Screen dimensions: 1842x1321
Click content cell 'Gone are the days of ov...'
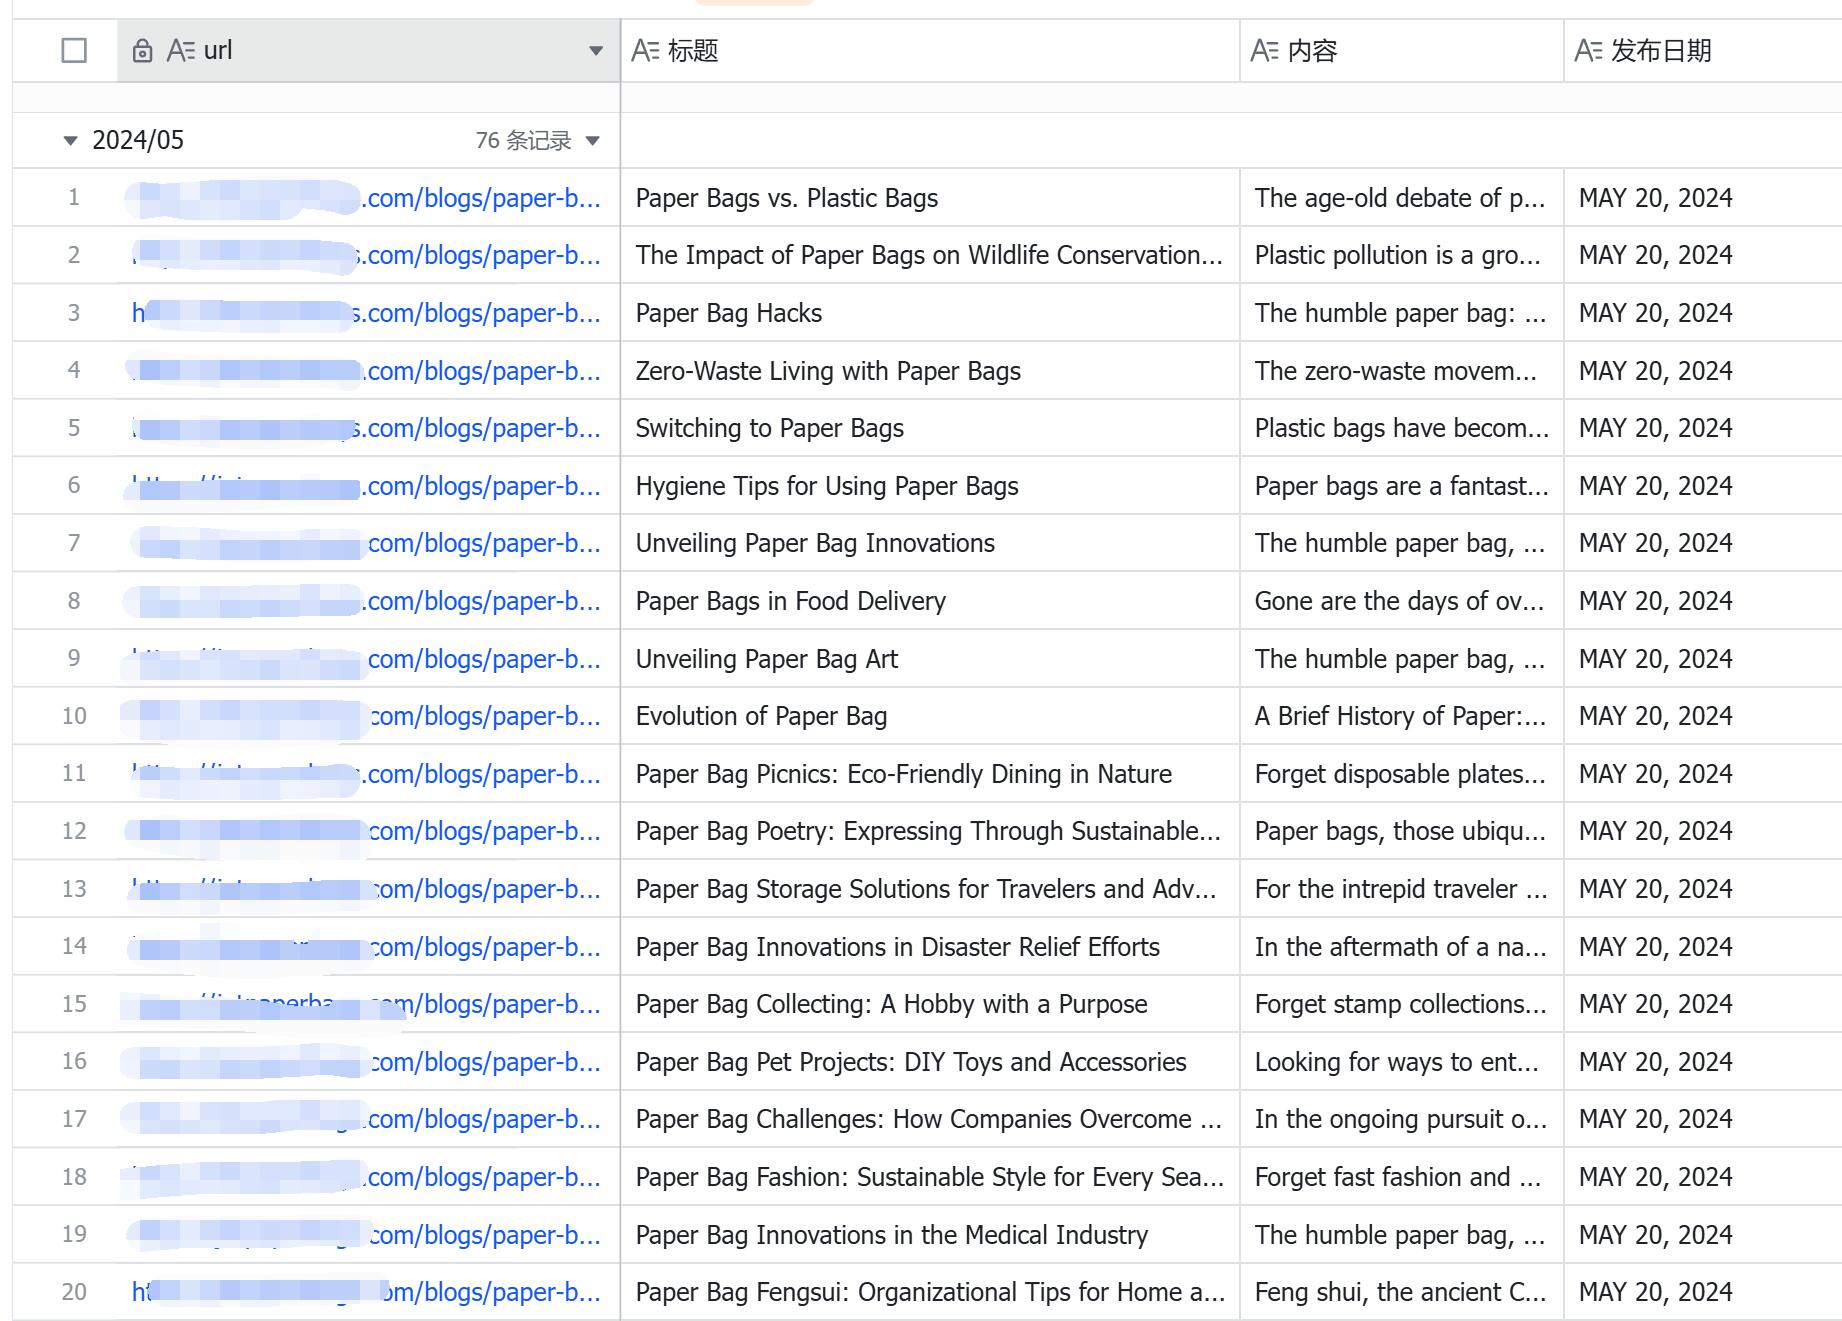tap(1400, 602)
